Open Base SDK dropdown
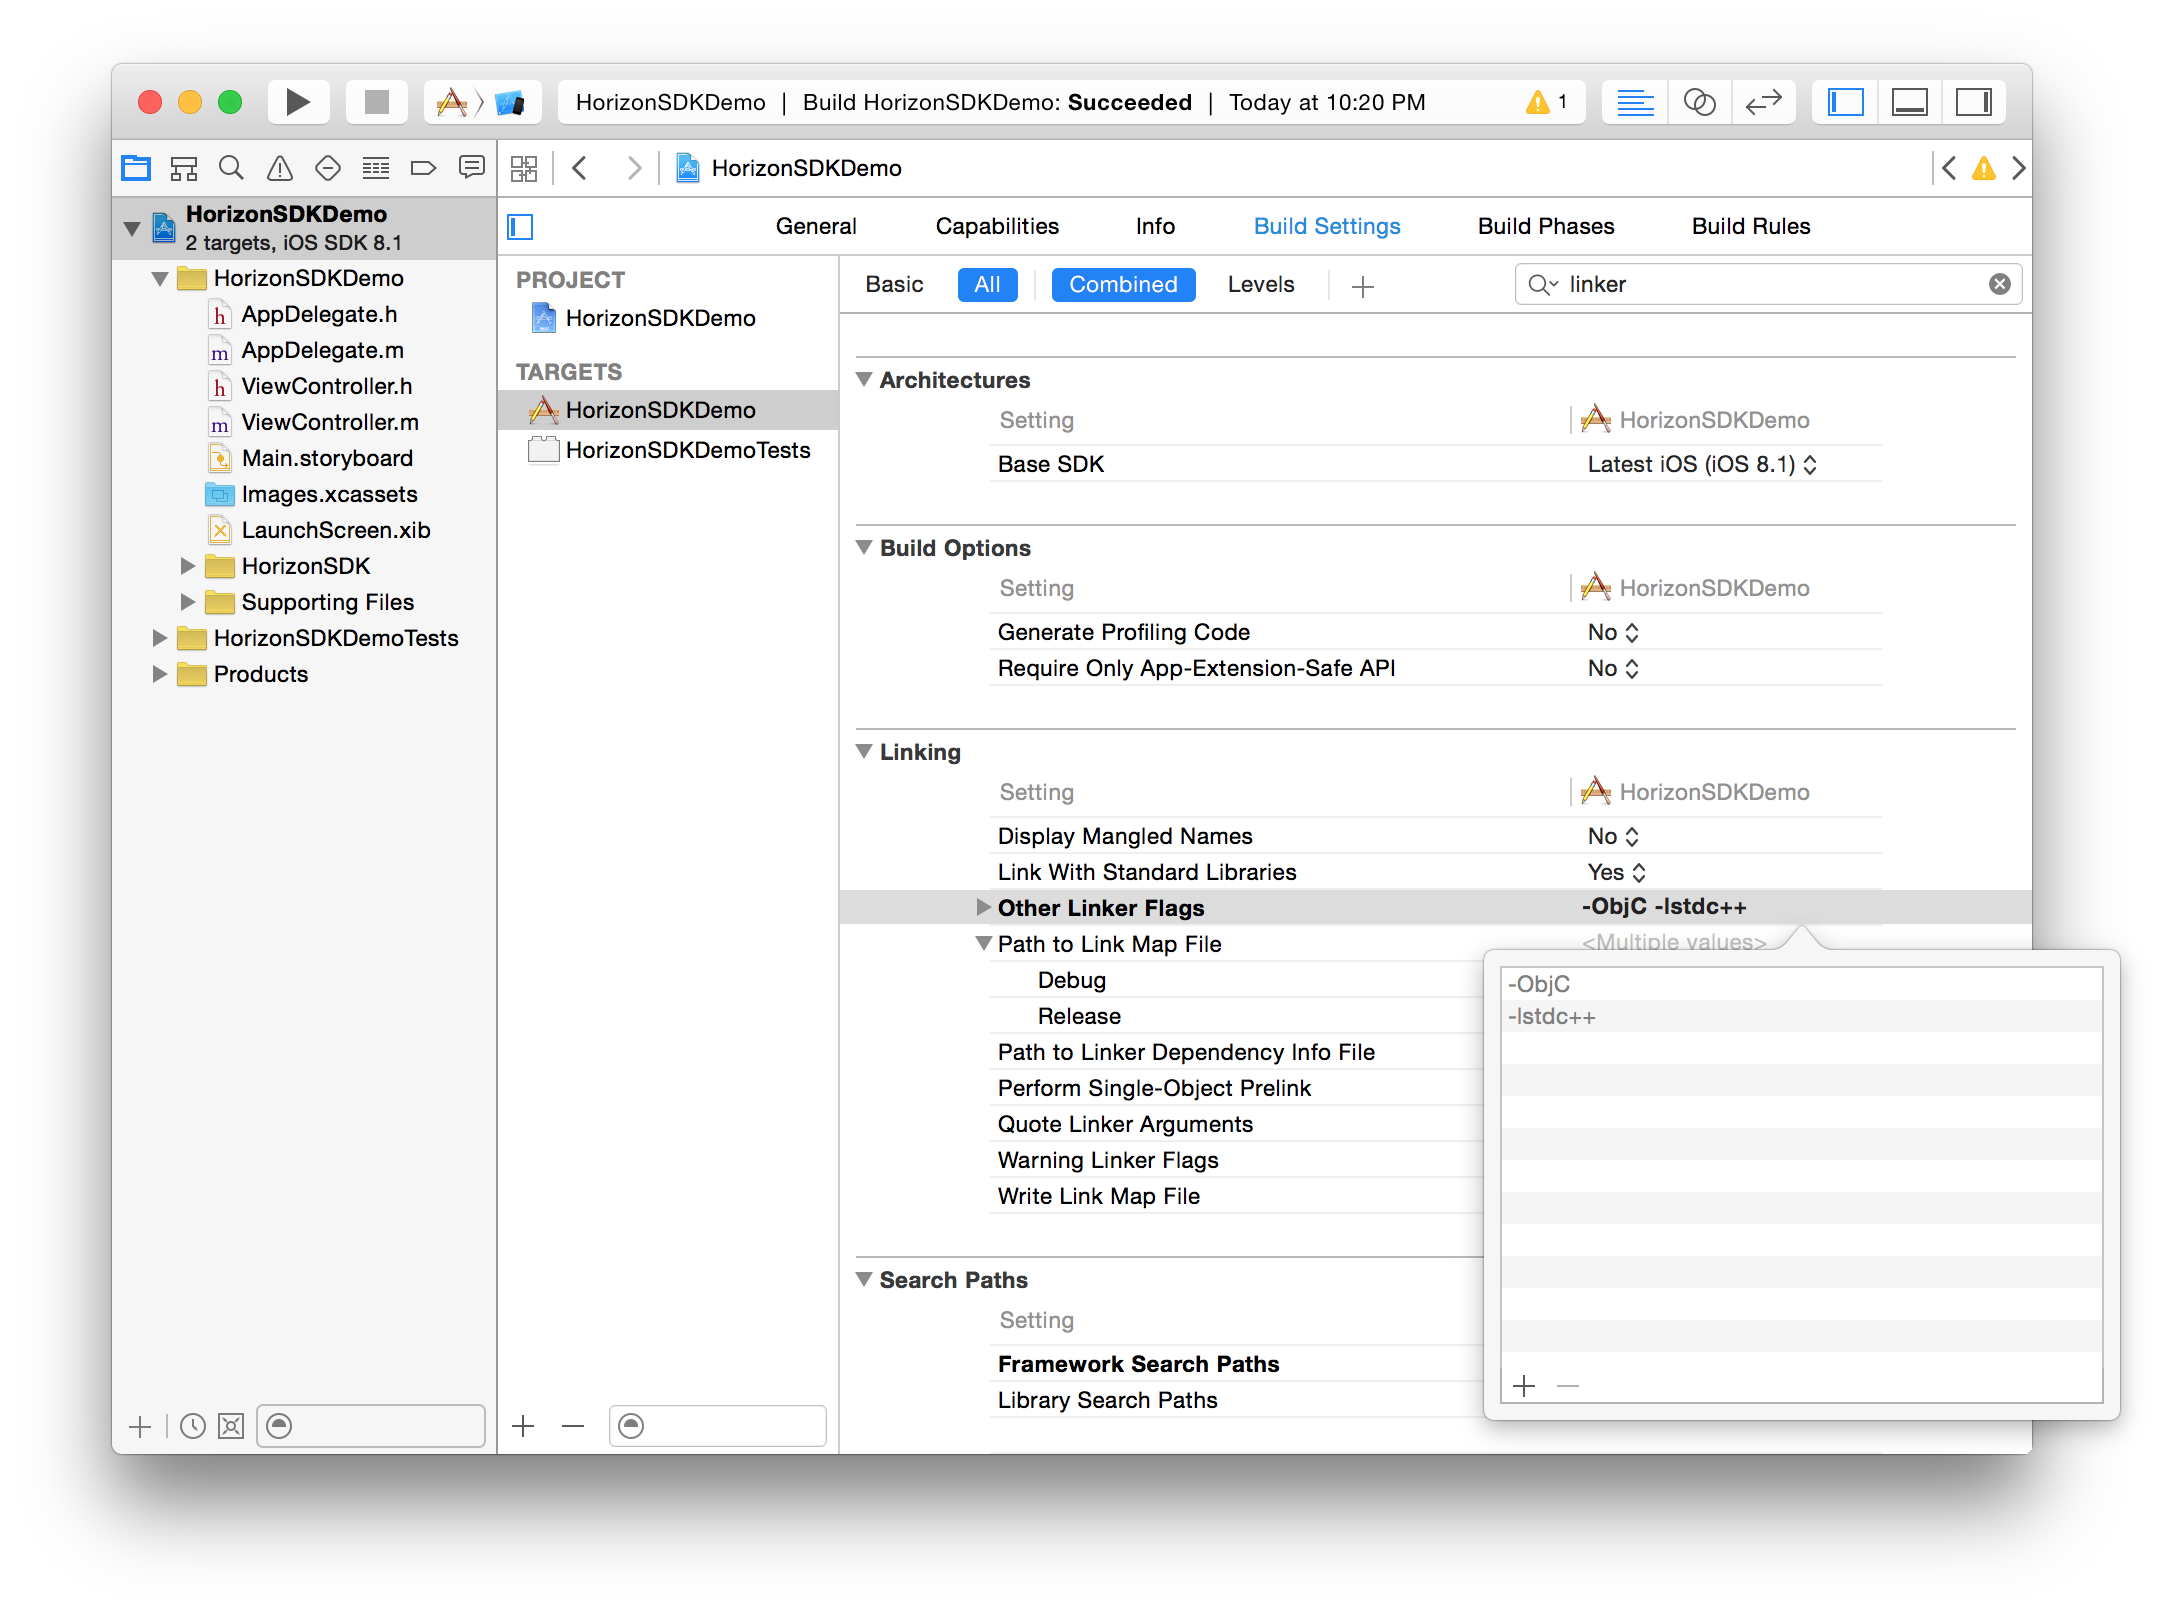The height and width of the screenshot is (1614, 2180). point(1702,465)
